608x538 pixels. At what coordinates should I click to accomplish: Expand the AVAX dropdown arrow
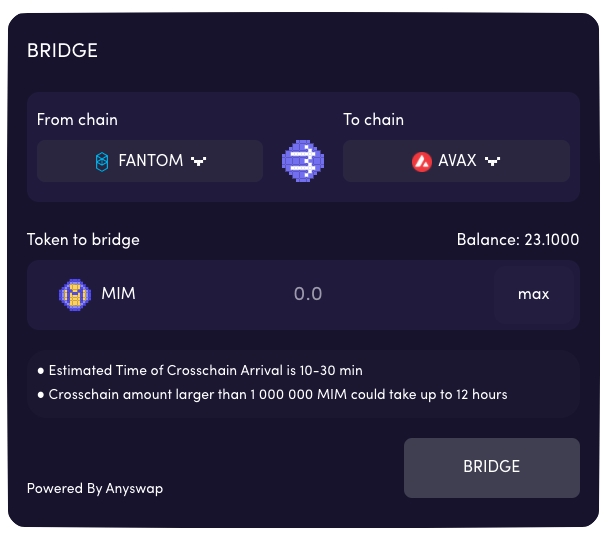tap(492, 161)
